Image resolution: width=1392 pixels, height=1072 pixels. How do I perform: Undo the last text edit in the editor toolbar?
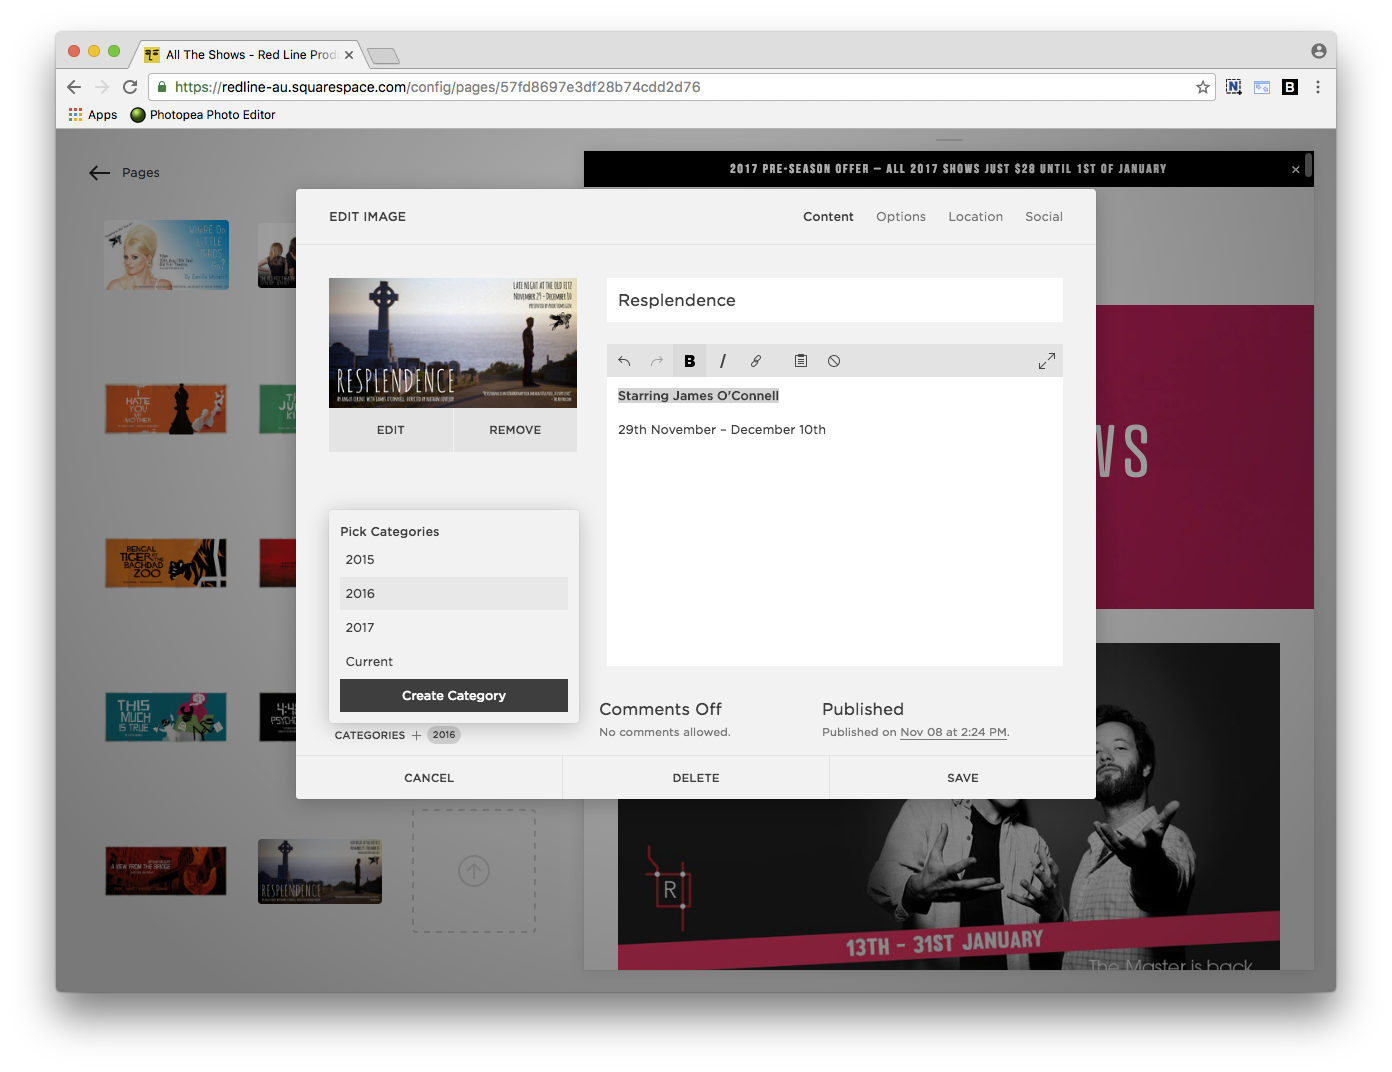click(x=624, y=361)
